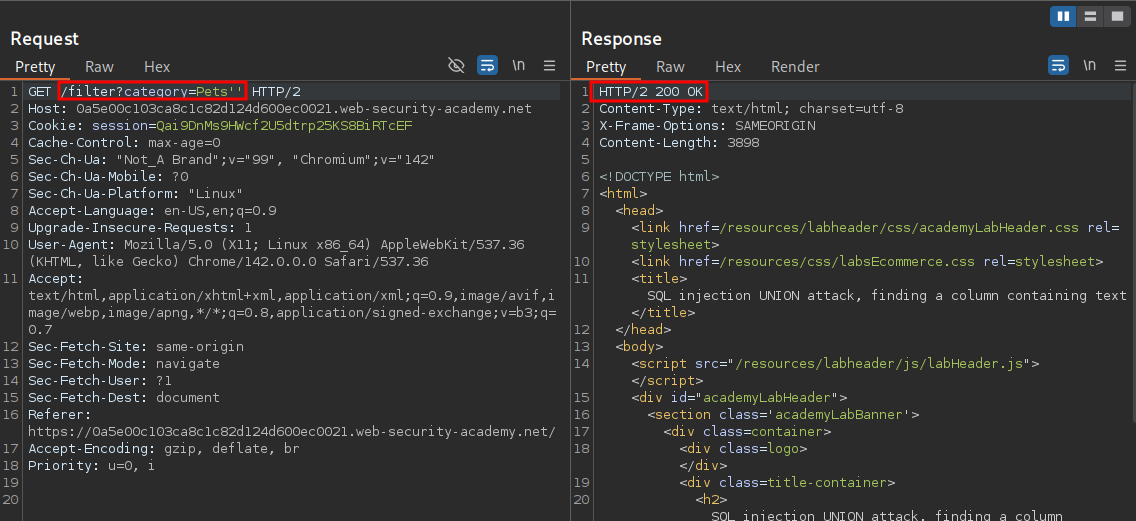Switch to top-bottom stacked layout

click(x=1089, y=16)
